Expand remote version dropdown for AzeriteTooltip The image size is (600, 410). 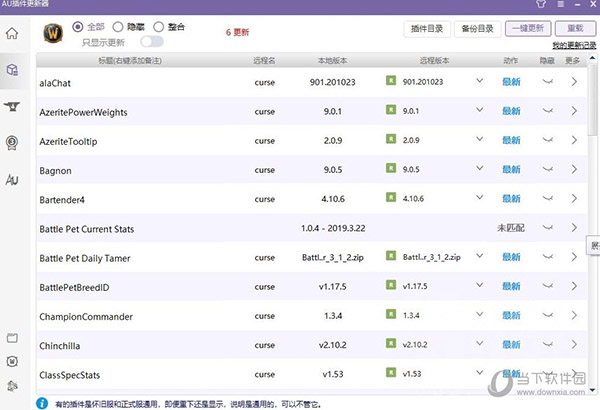click(x=479, y=139)
